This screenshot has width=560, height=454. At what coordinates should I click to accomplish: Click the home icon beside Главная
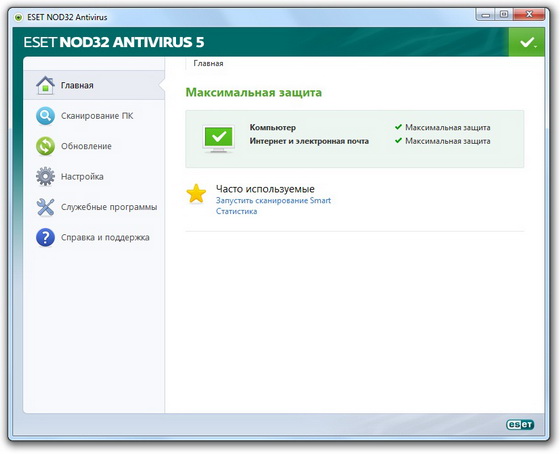45,85
